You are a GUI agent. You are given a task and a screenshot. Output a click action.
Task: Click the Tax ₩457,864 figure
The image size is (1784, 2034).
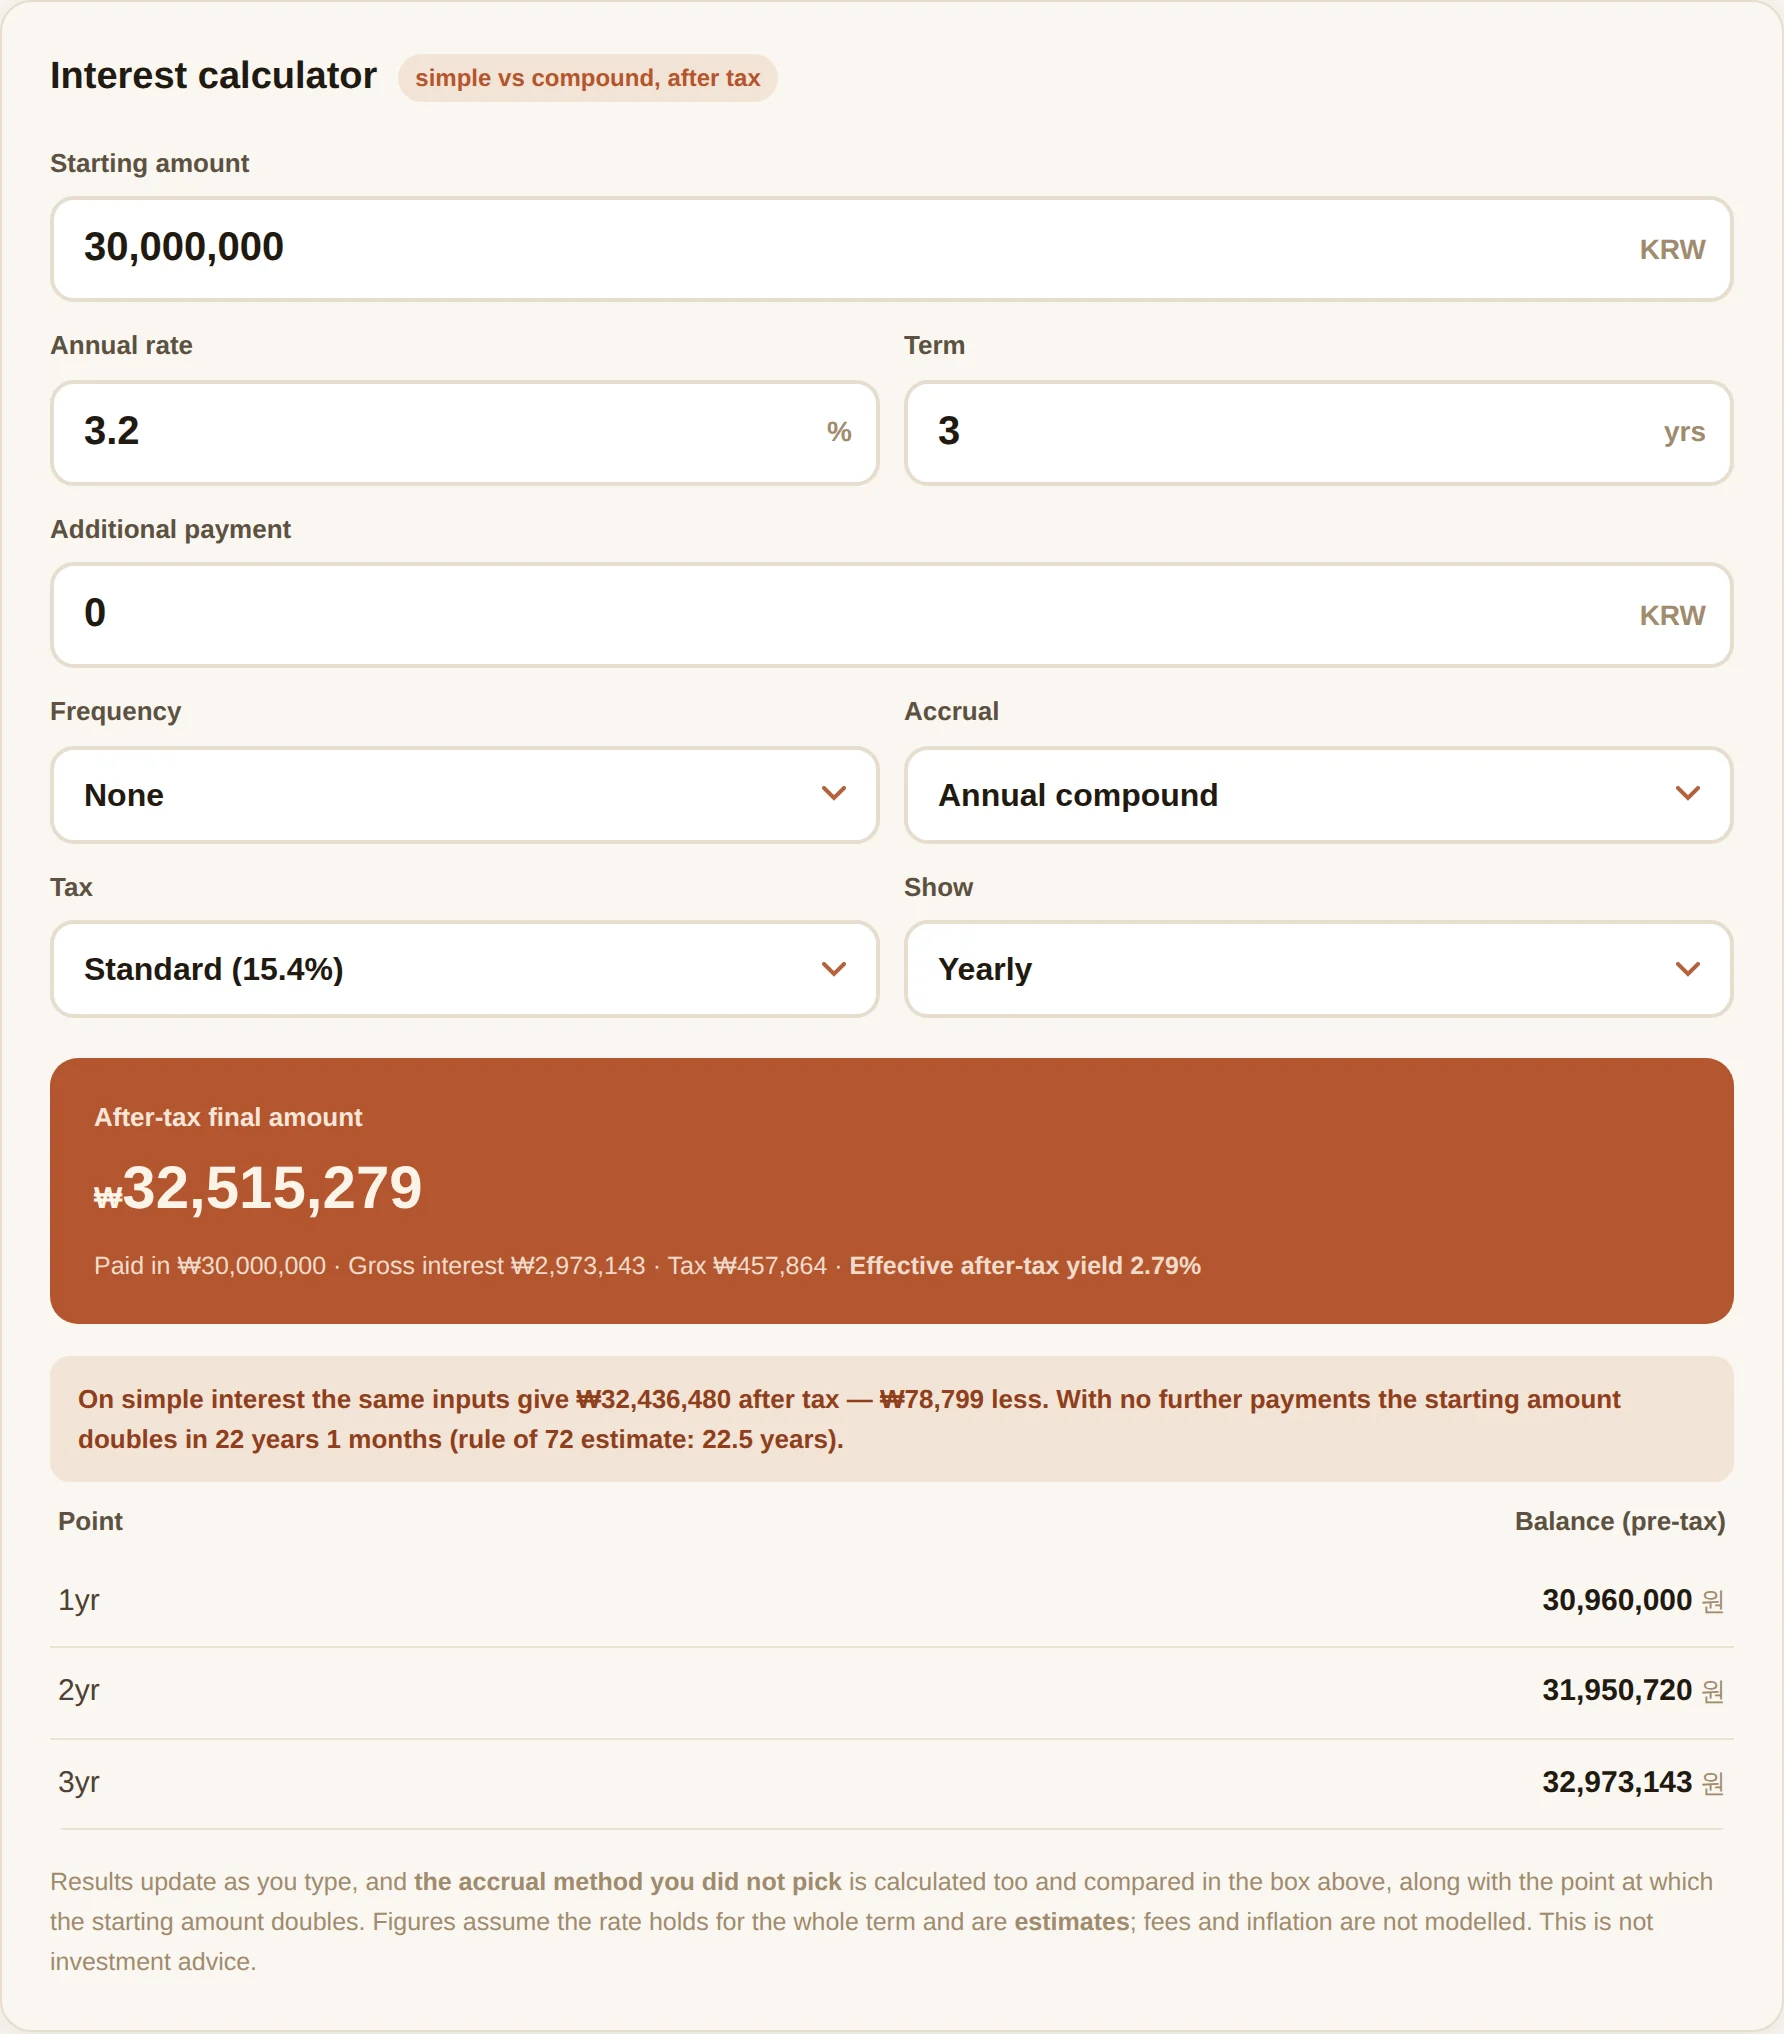tap(747, 1266)
